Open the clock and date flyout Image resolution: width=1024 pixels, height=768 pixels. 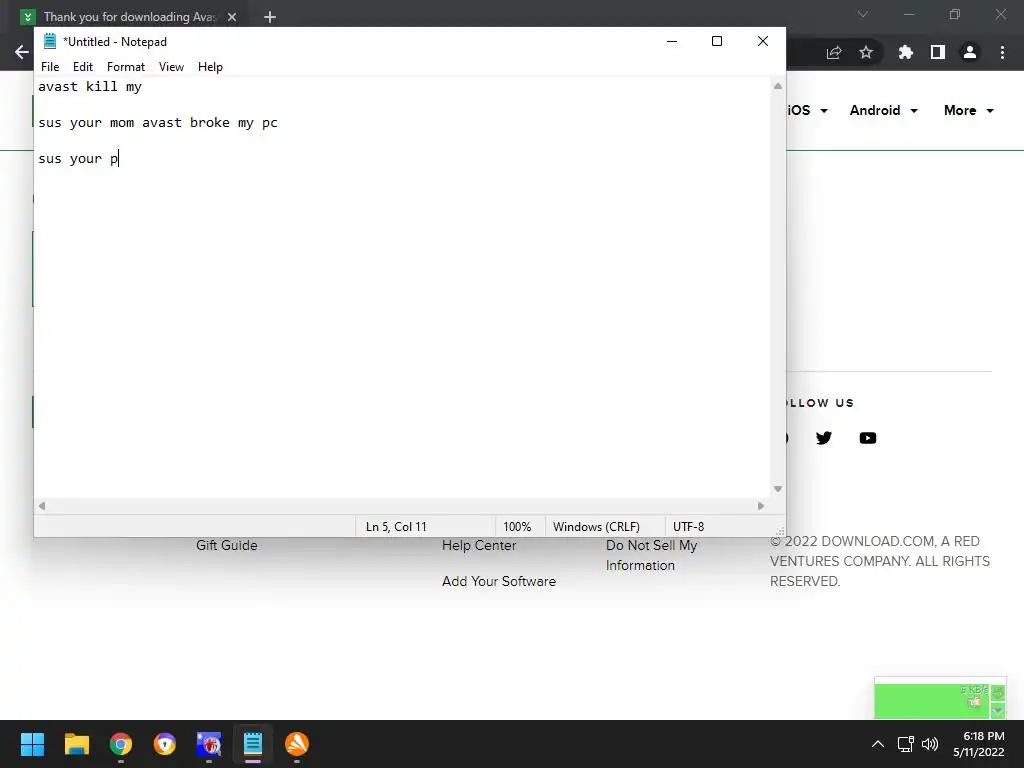978,744
